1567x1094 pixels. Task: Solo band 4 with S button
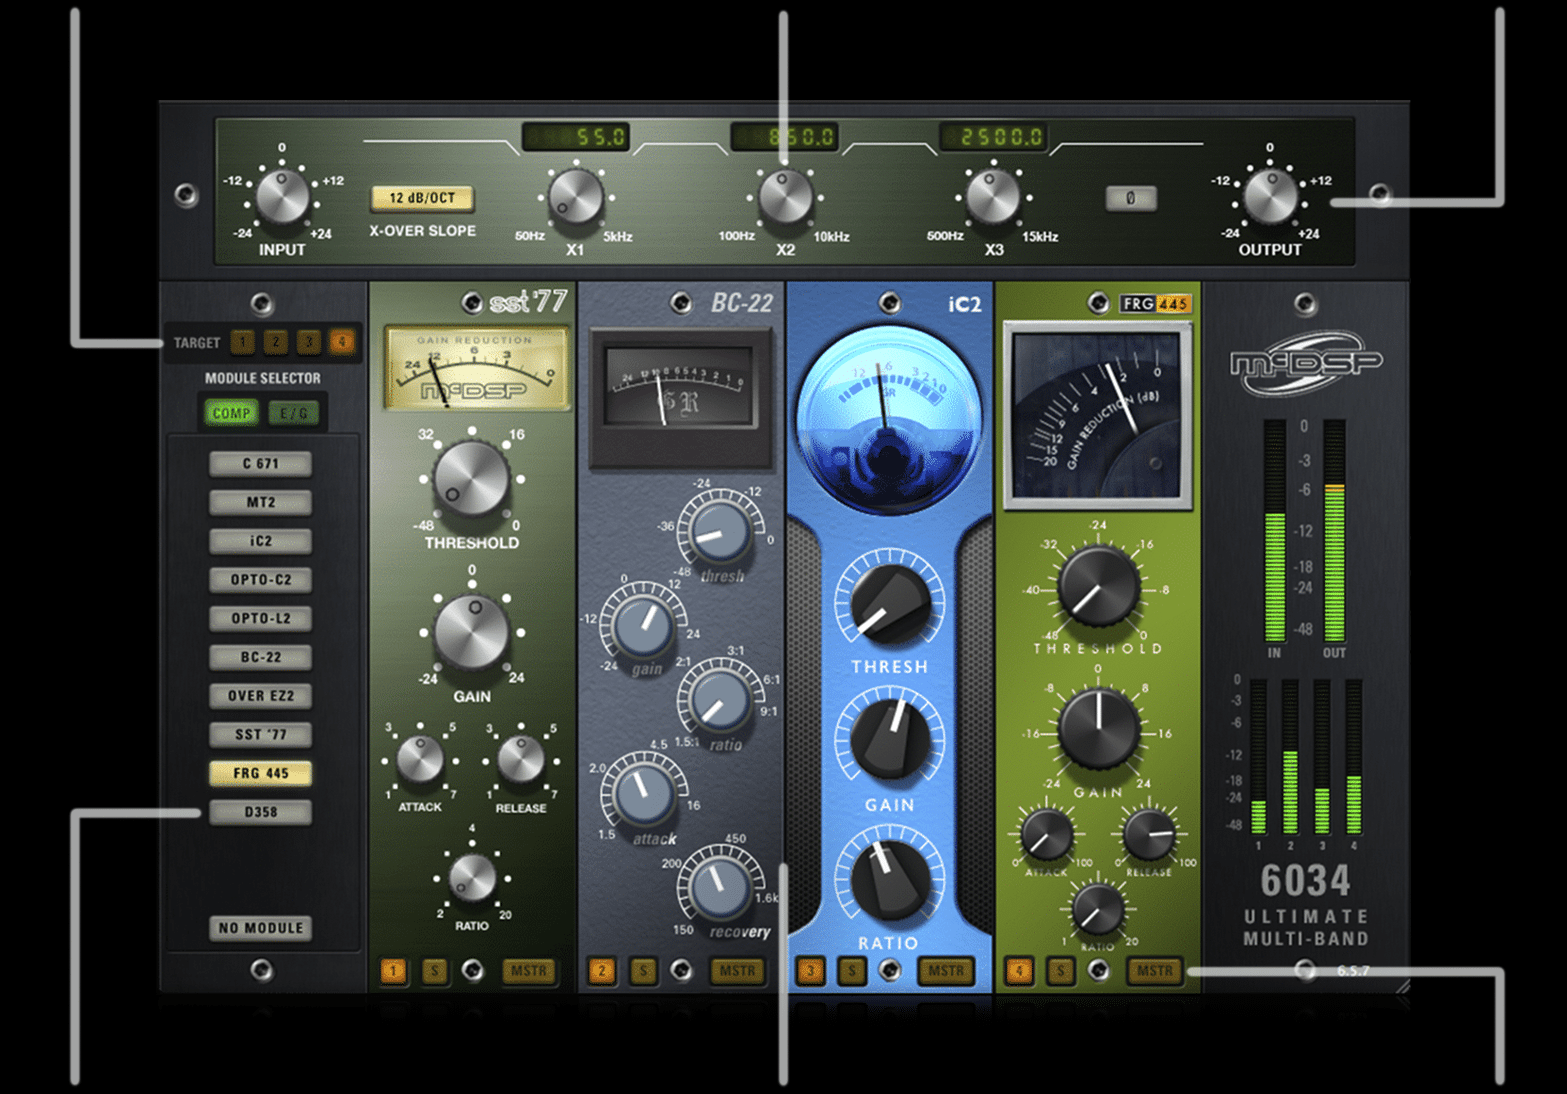[1060, 971]
